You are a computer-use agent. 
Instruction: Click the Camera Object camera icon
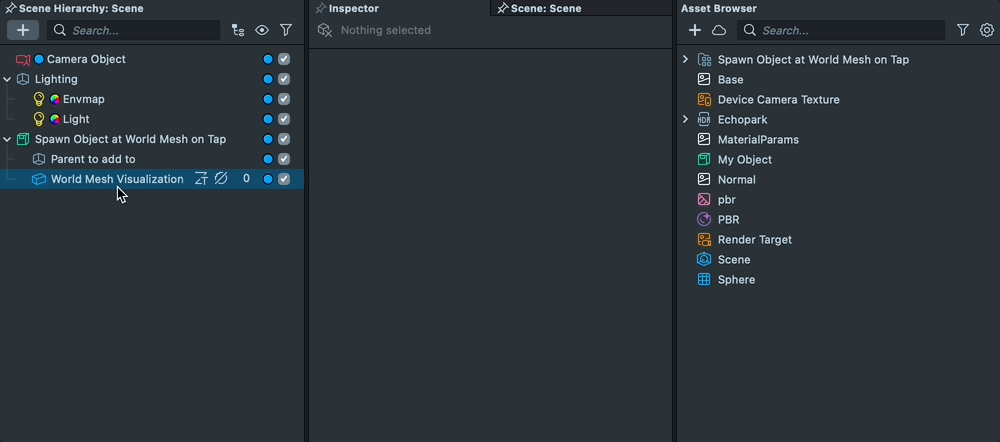click(x=23, y=60)
